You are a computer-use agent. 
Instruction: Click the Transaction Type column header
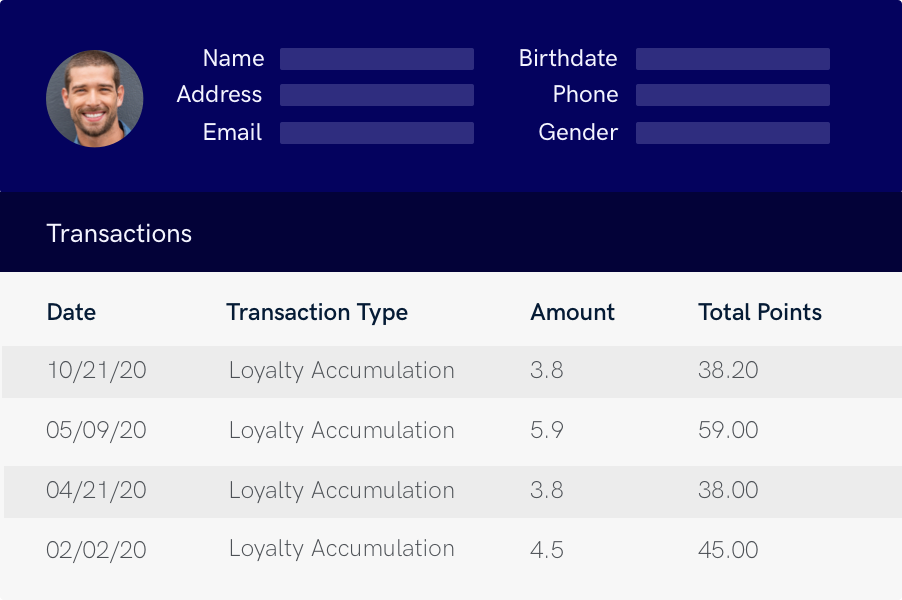pyautogui.click(x=317, y=312)
